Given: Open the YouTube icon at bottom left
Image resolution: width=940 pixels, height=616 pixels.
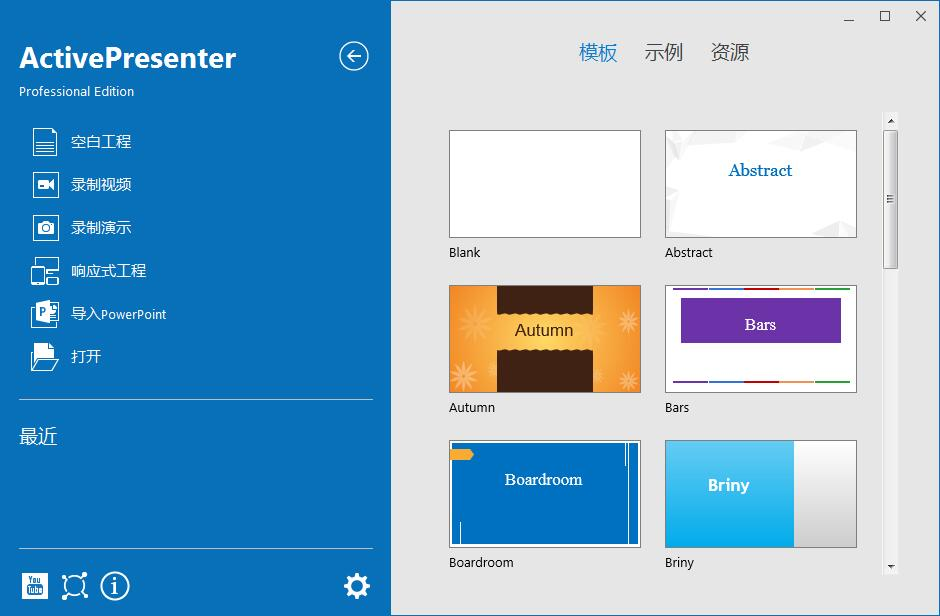Looking at the screenshot, I should 35,586.
